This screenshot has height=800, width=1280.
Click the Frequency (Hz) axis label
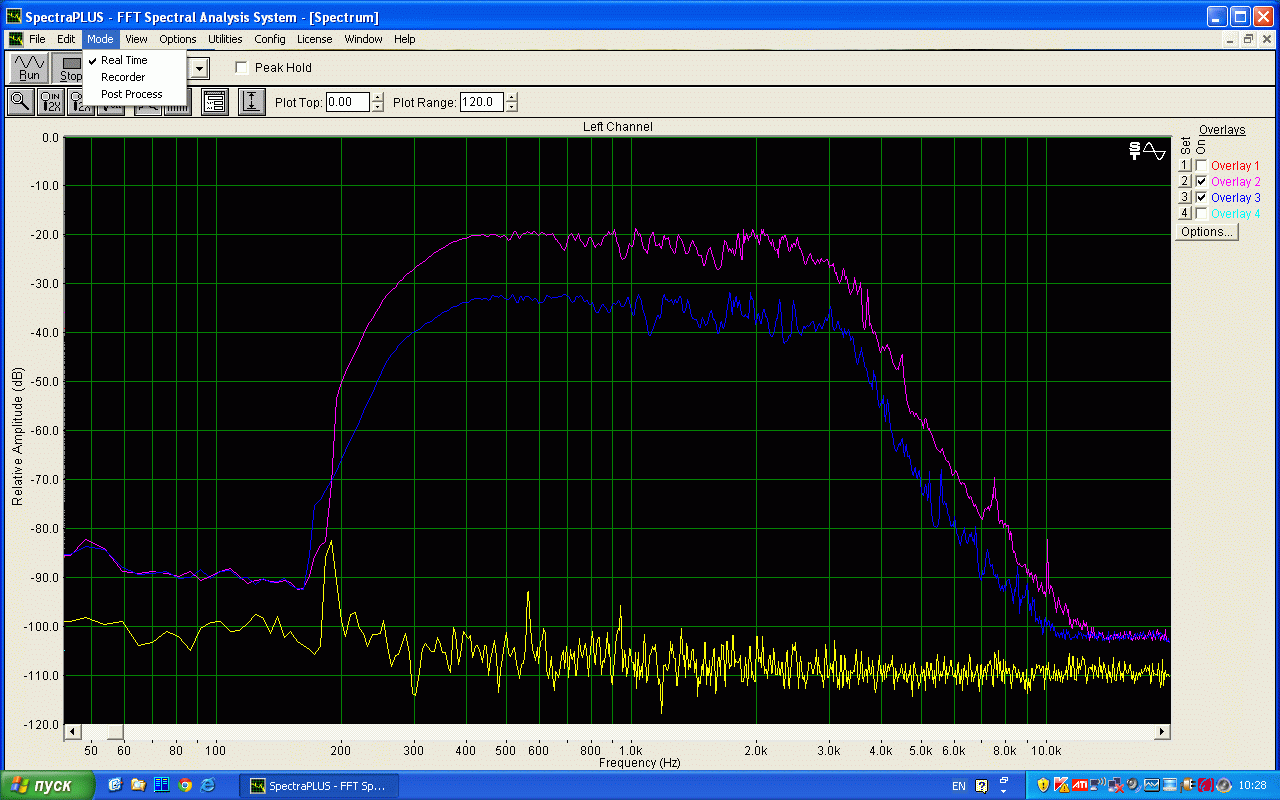640,763
